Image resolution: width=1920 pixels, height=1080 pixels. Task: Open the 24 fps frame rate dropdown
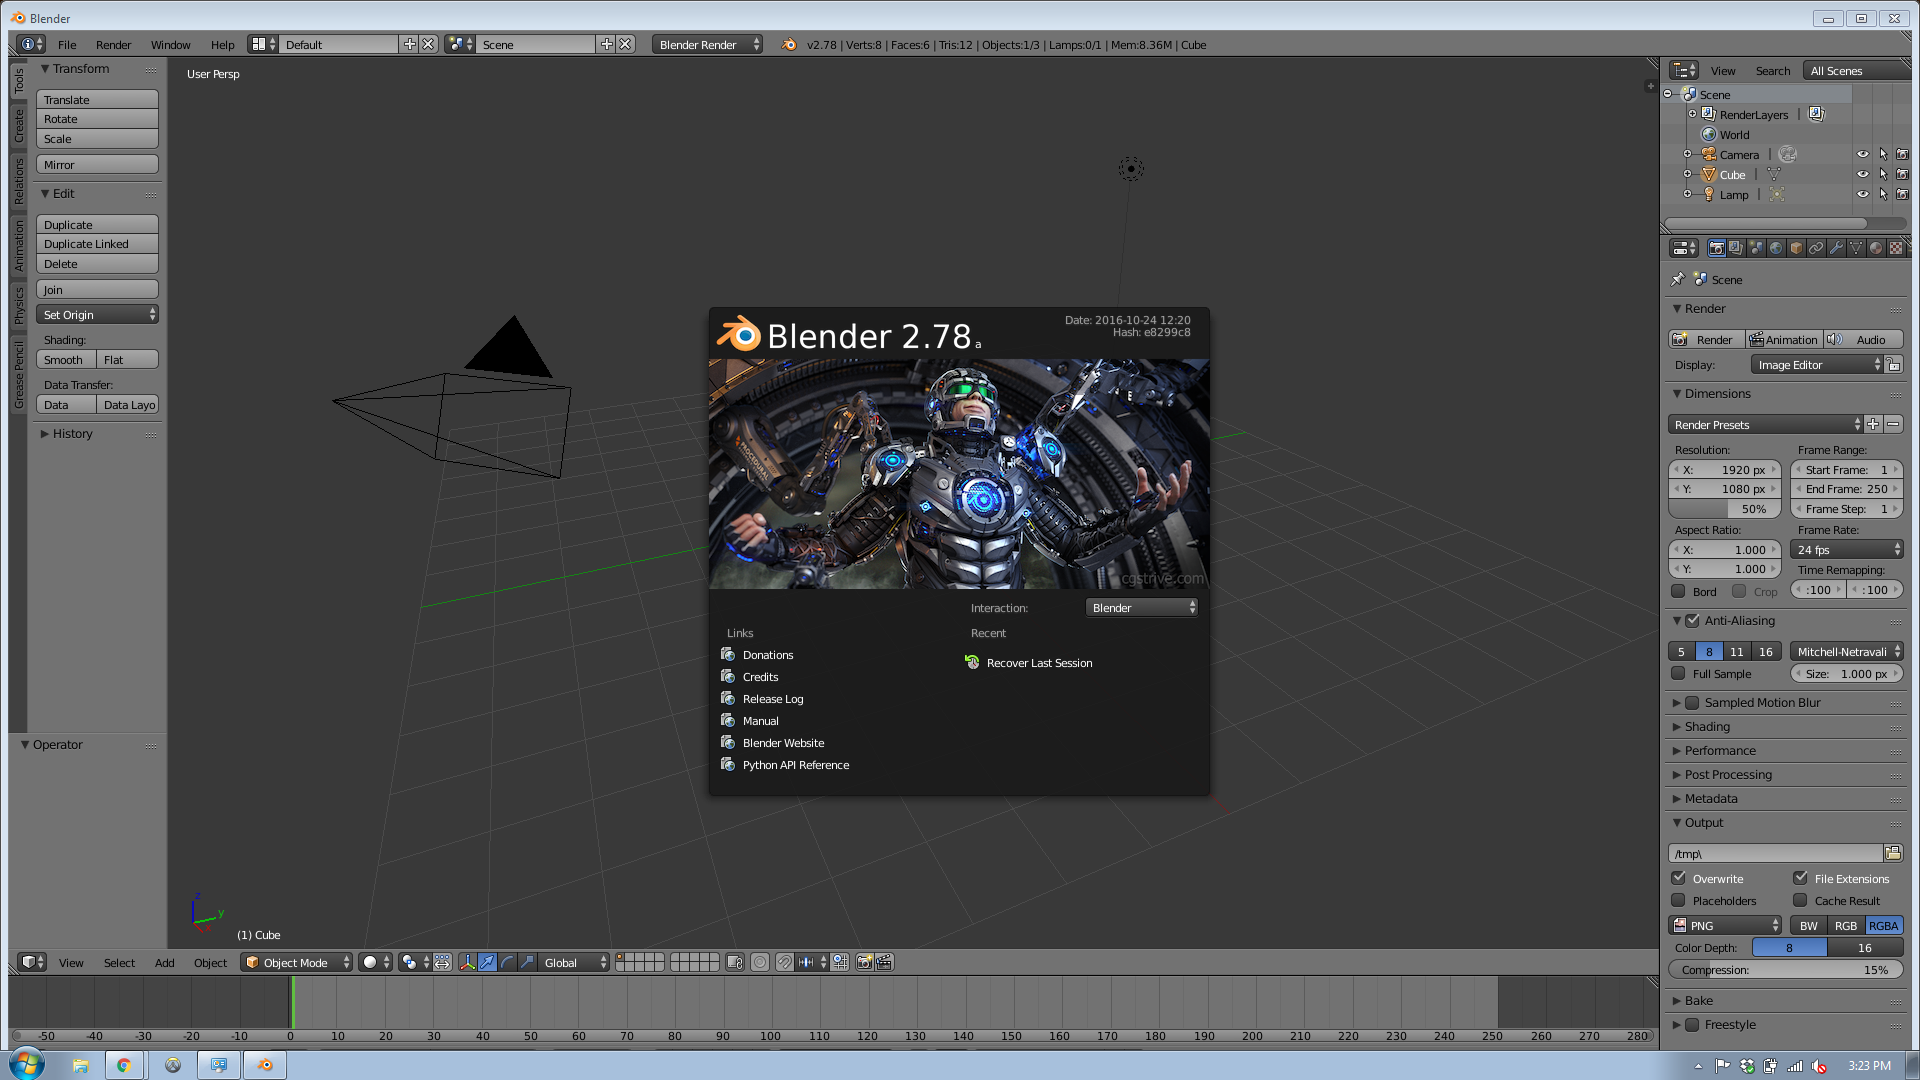point(1847,549)
